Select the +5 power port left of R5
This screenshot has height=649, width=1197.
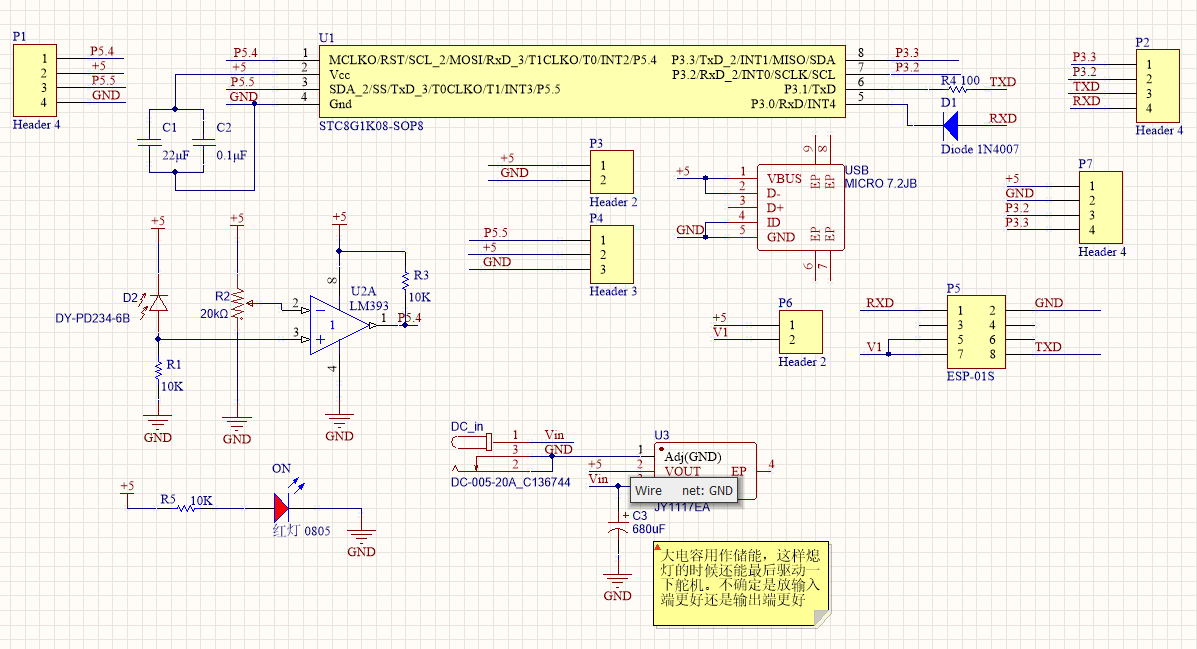(127, 489)
